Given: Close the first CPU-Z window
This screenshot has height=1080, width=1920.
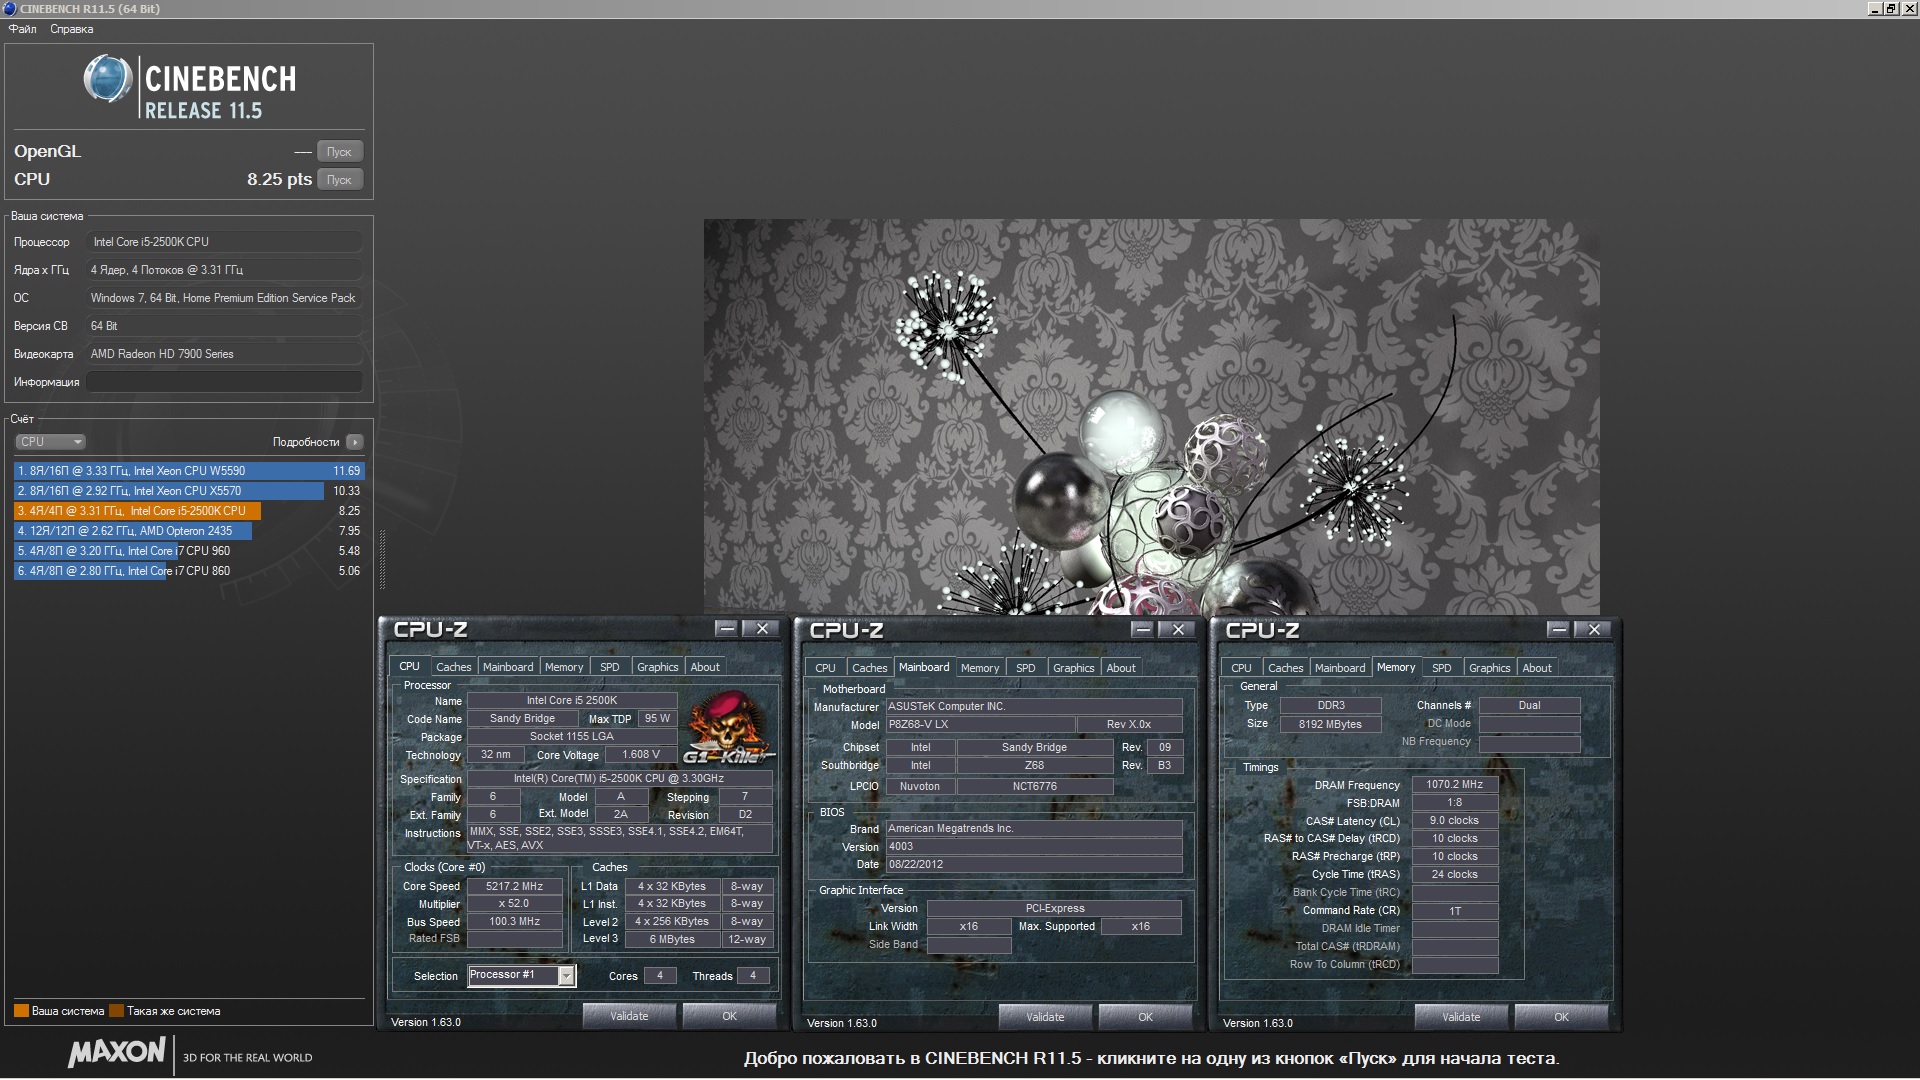Looking at the screenshot, I should [x=762, y=629].
